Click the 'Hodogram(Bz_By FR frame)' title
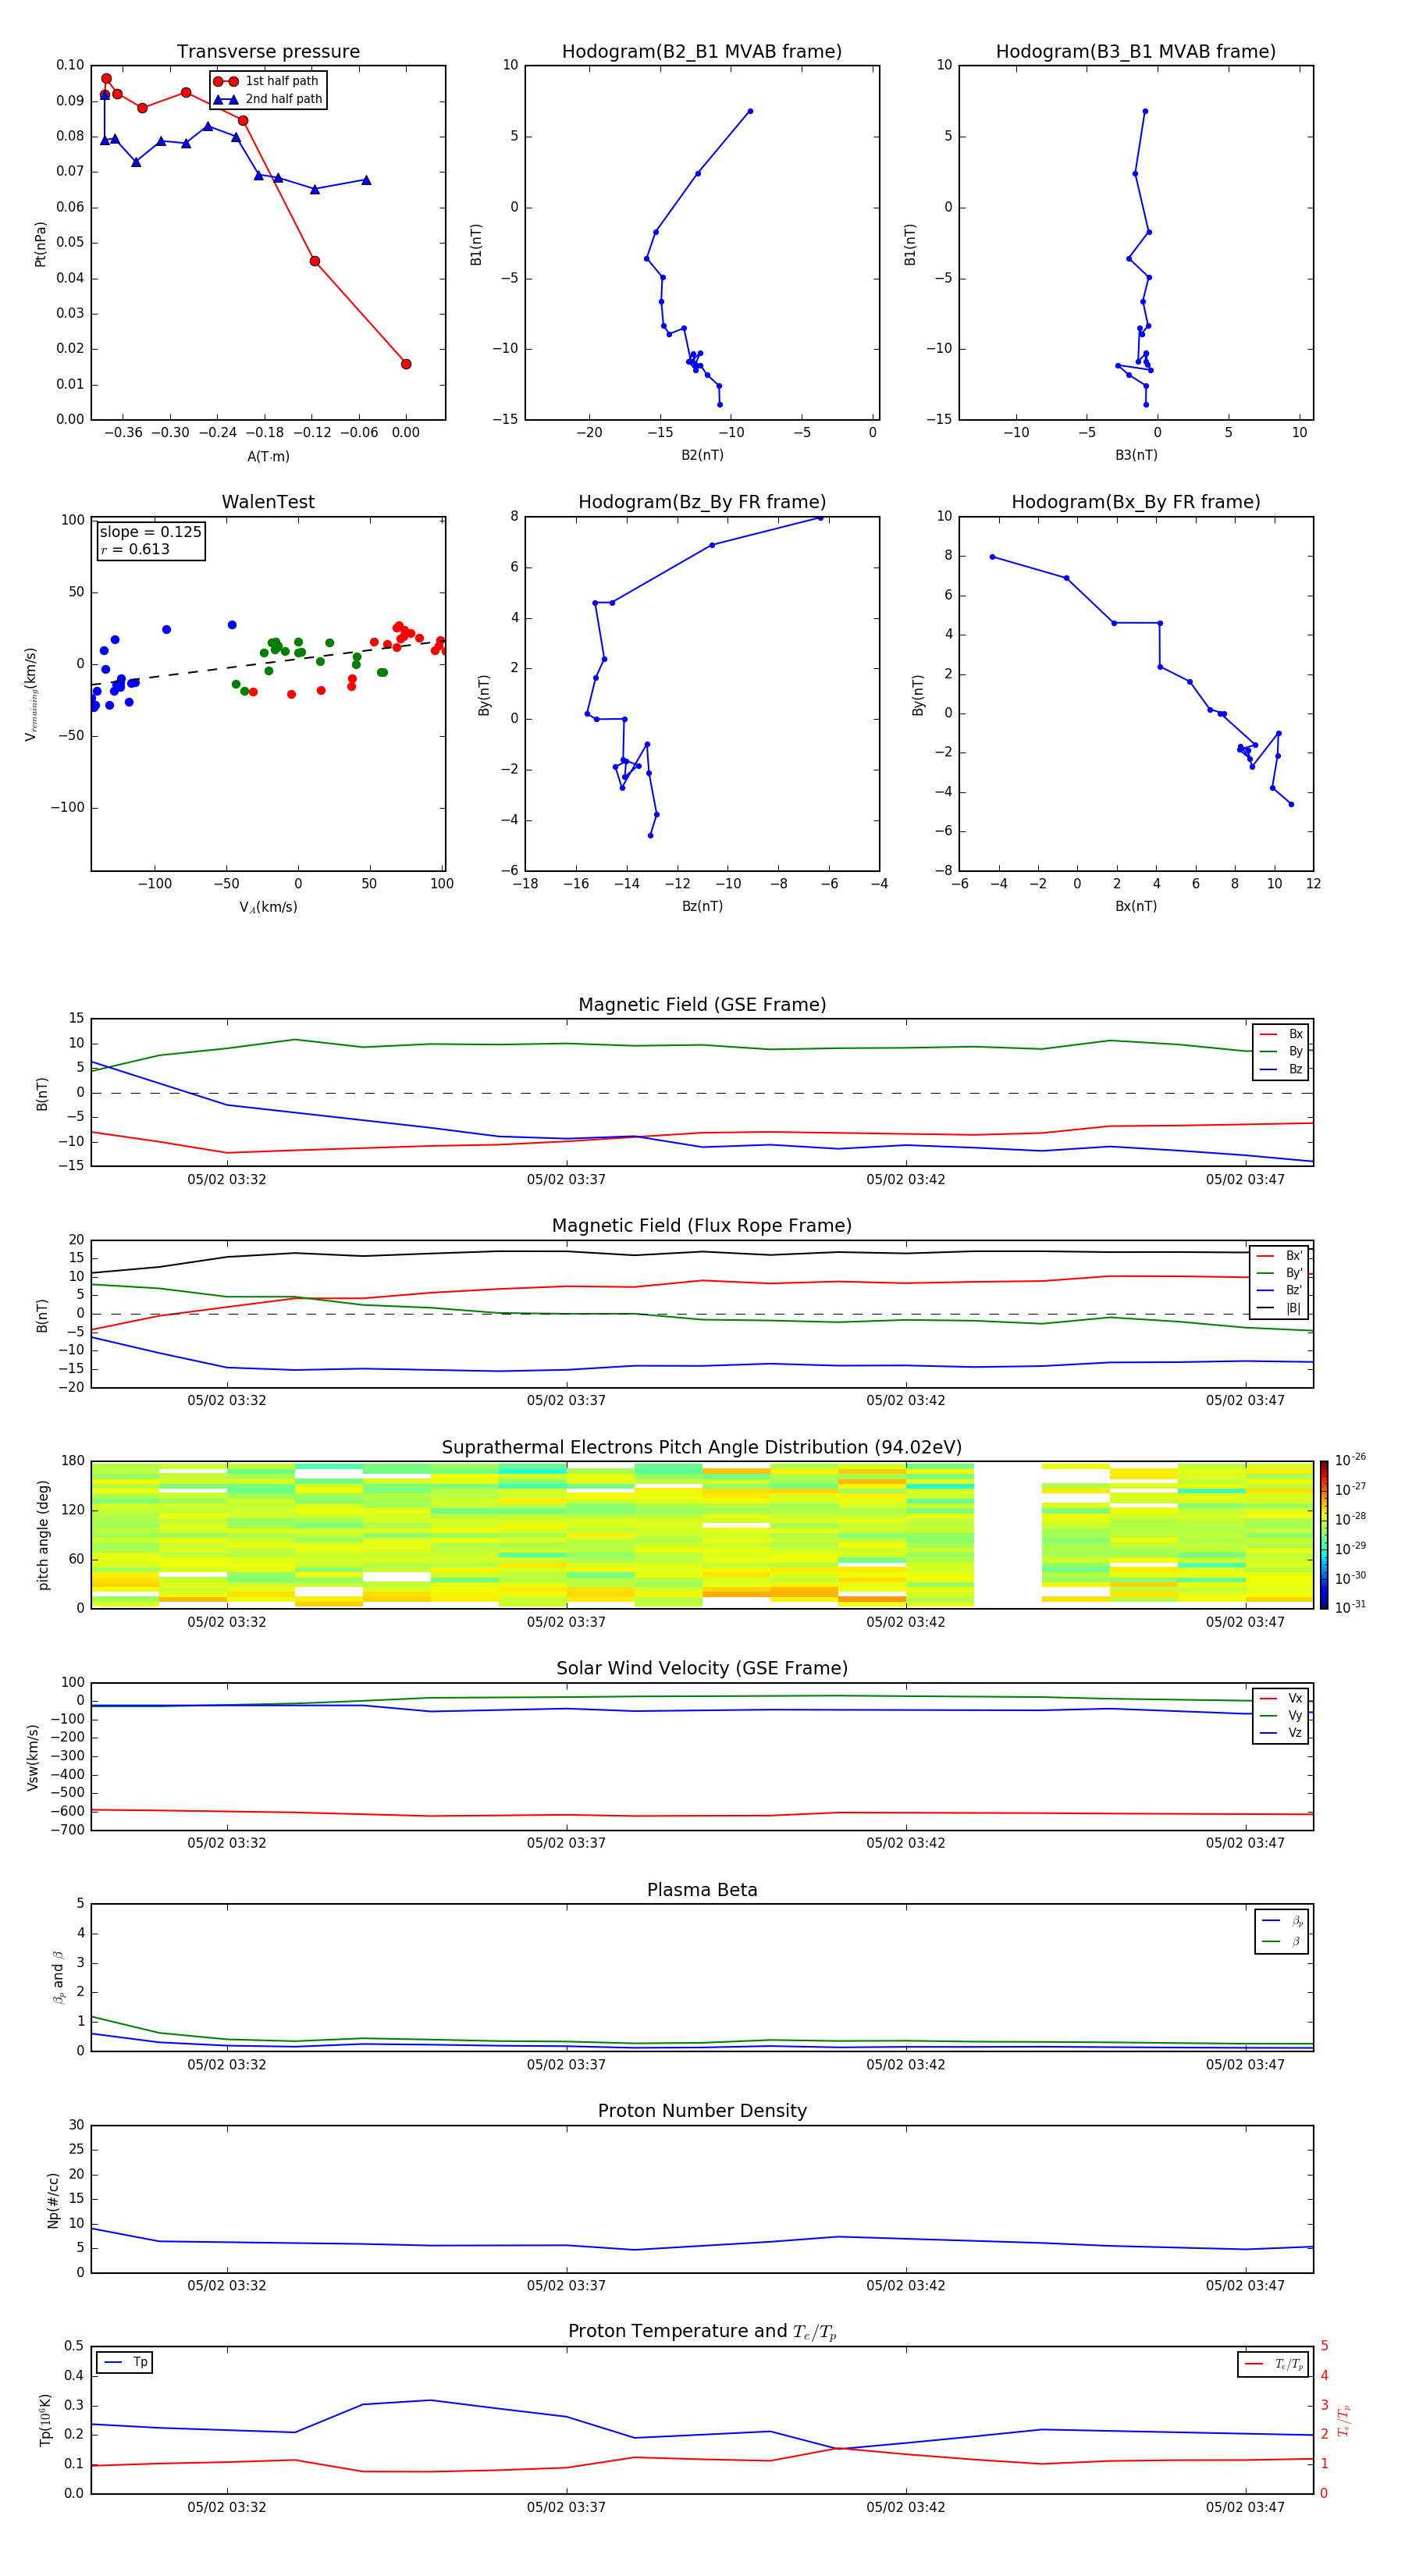 click(x=702, y=502)
